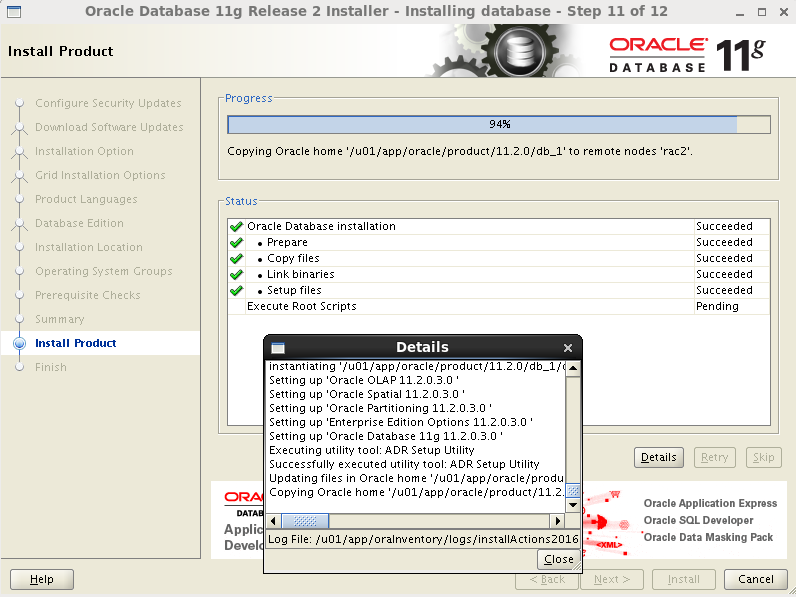This screenshot has width=796, height=597.
Task: Click the Retry button
Action: [x=714, y=457]
